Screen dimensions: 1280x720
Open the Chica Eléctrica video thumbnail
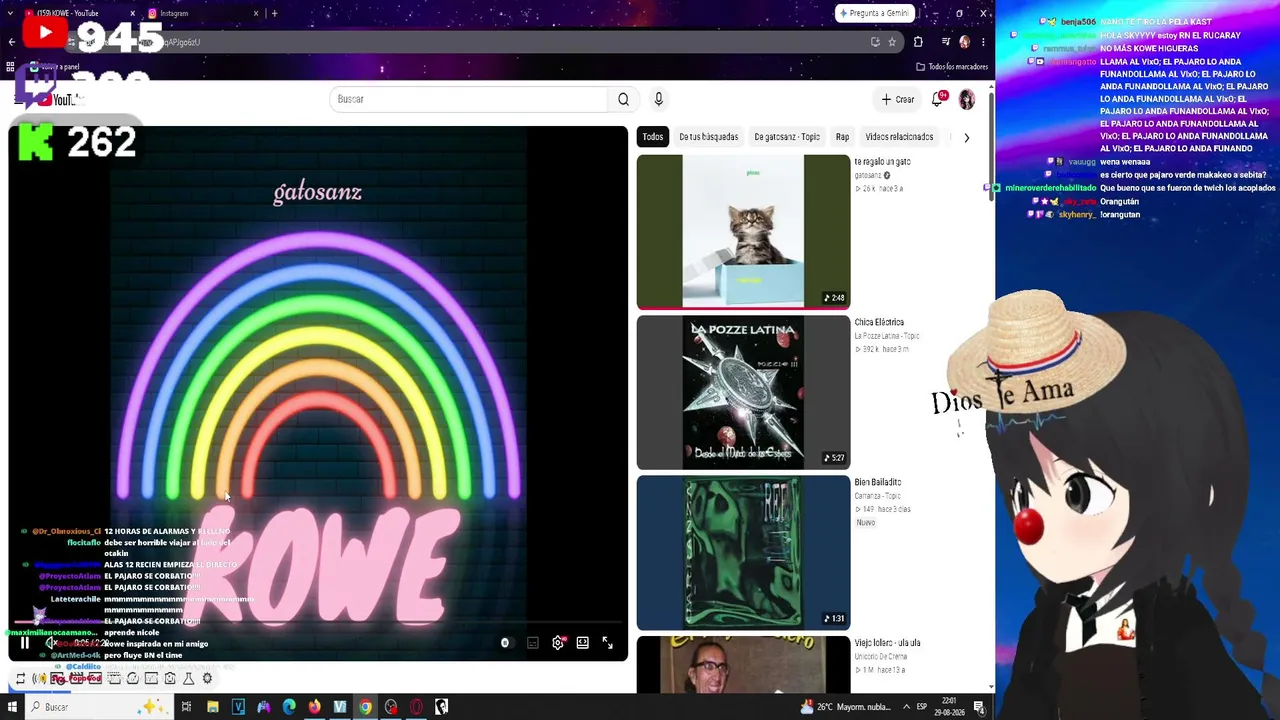click(743, 392)
